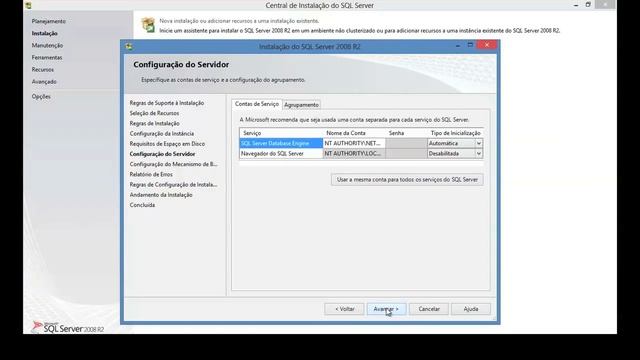The image size is (640, 360).
Task: Click 'Configuração do Mecanismo de B...' step
Action: coord(173,164)
